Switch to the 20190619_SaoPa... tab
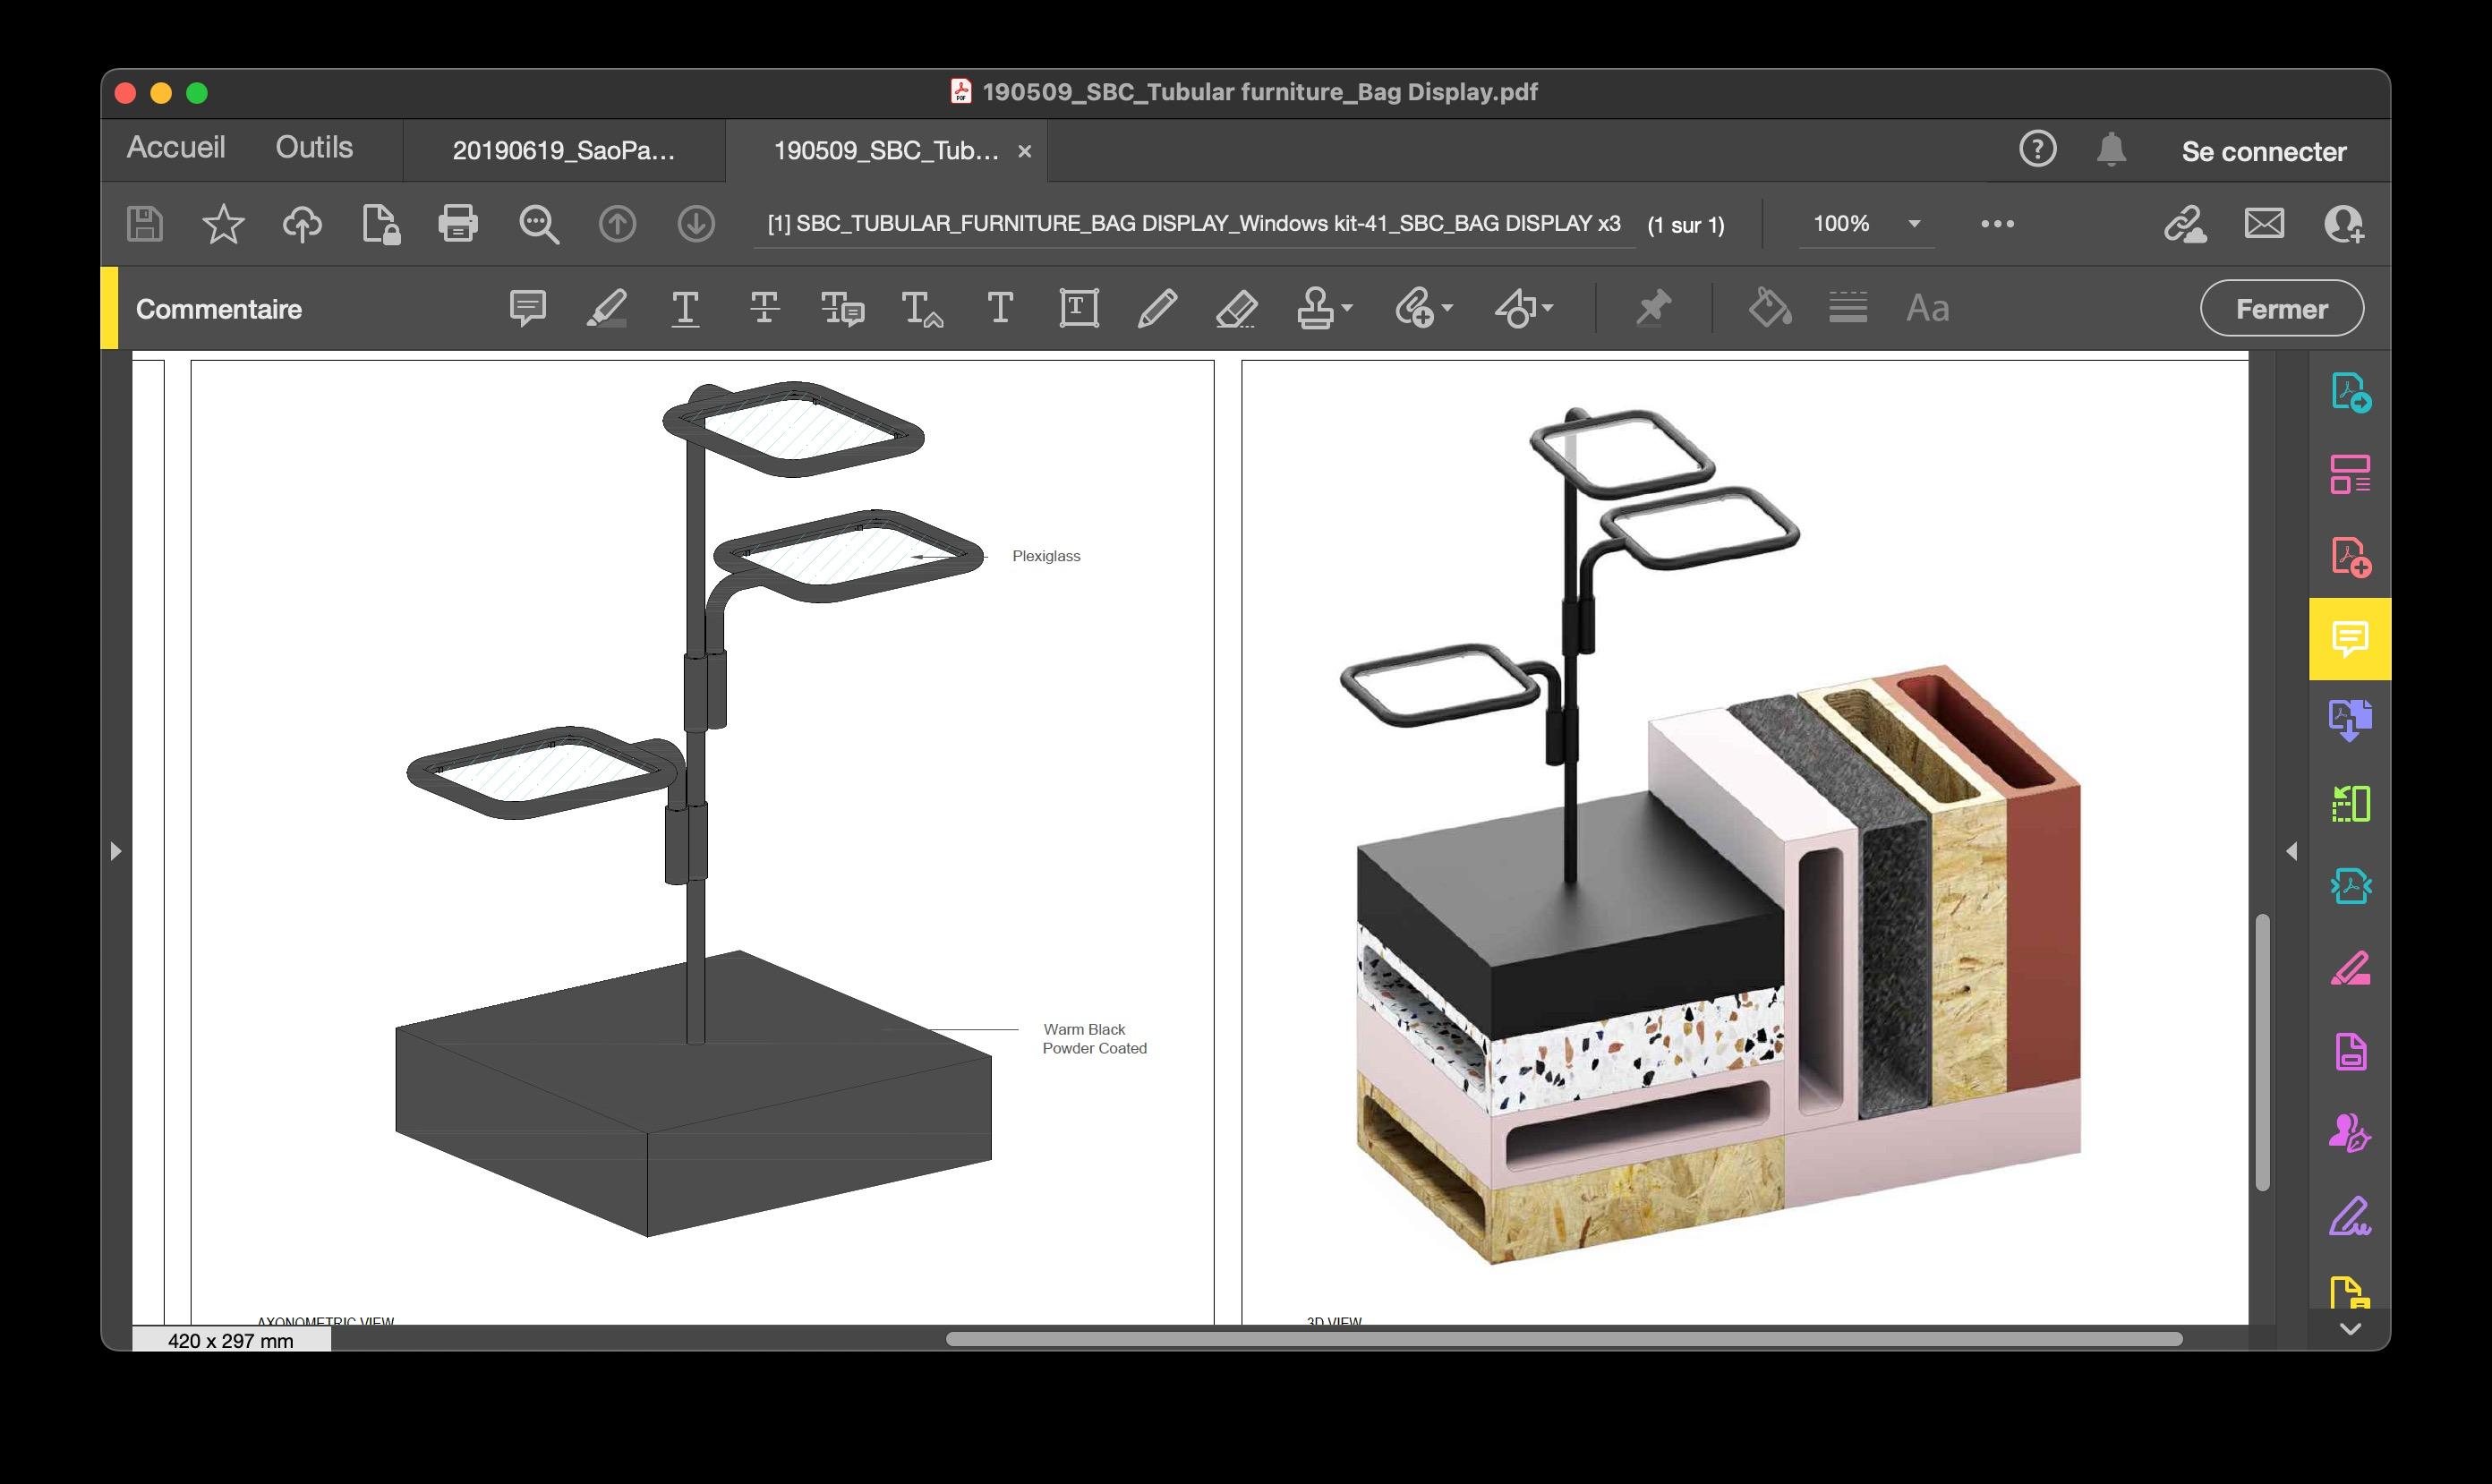The width and height of the screenshot is (2492, 1484). point(563,151)
